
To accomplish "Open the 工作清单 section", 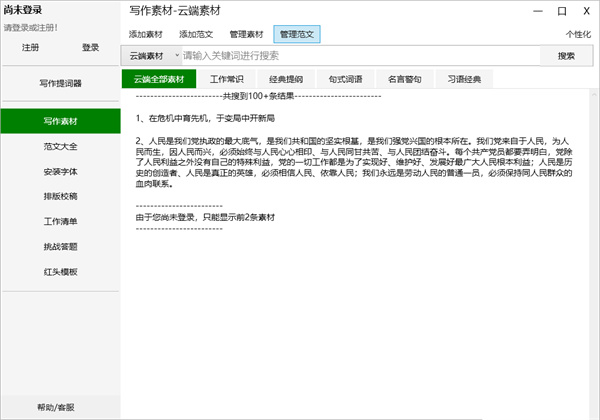I will tap(60, 221).
